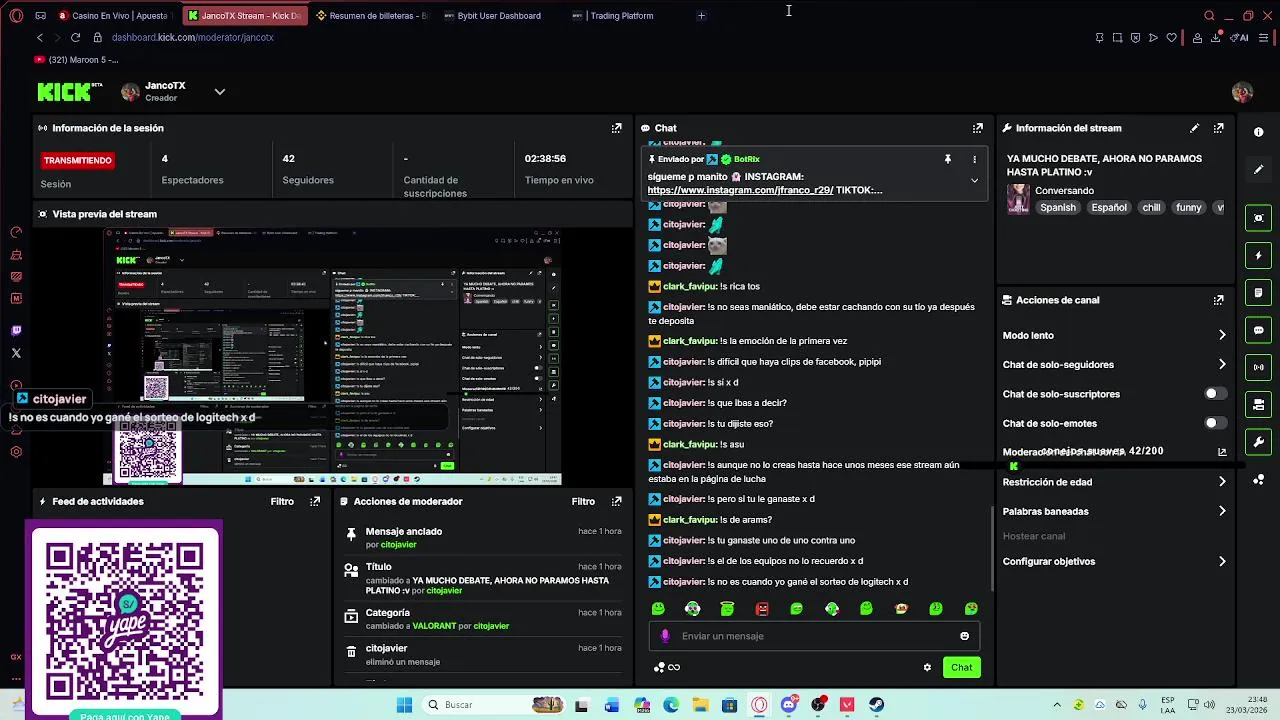
Task: Switch to Casino En Vivo browser tab
Action: pos(115,15)
